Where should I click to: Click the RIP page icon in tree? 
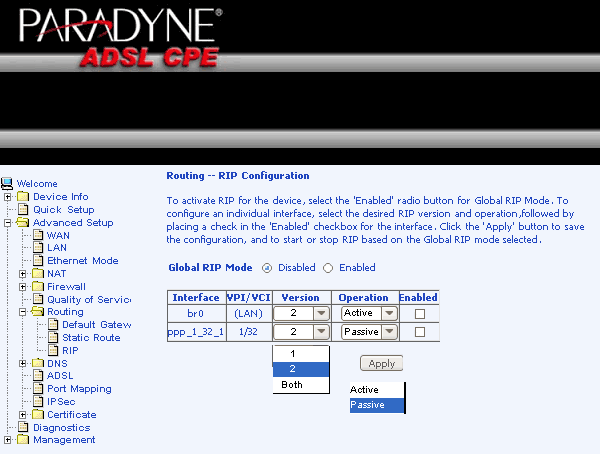point(53,351)
